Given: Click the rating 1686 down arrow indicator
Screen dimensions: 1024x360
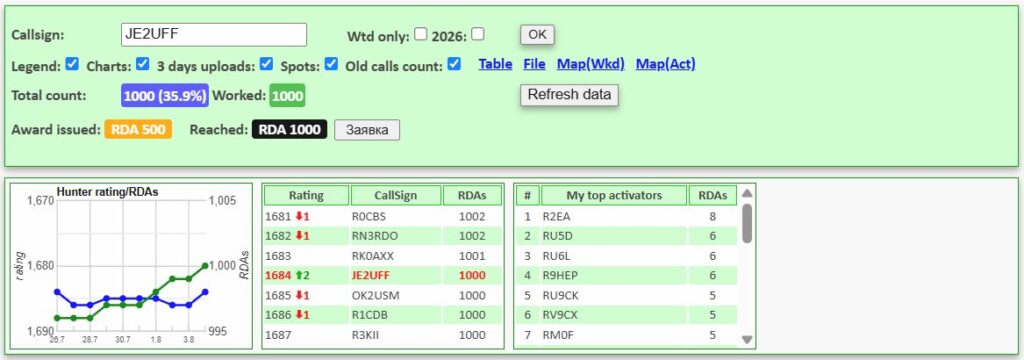Looking at the screenshot, I should pos(300,315).
